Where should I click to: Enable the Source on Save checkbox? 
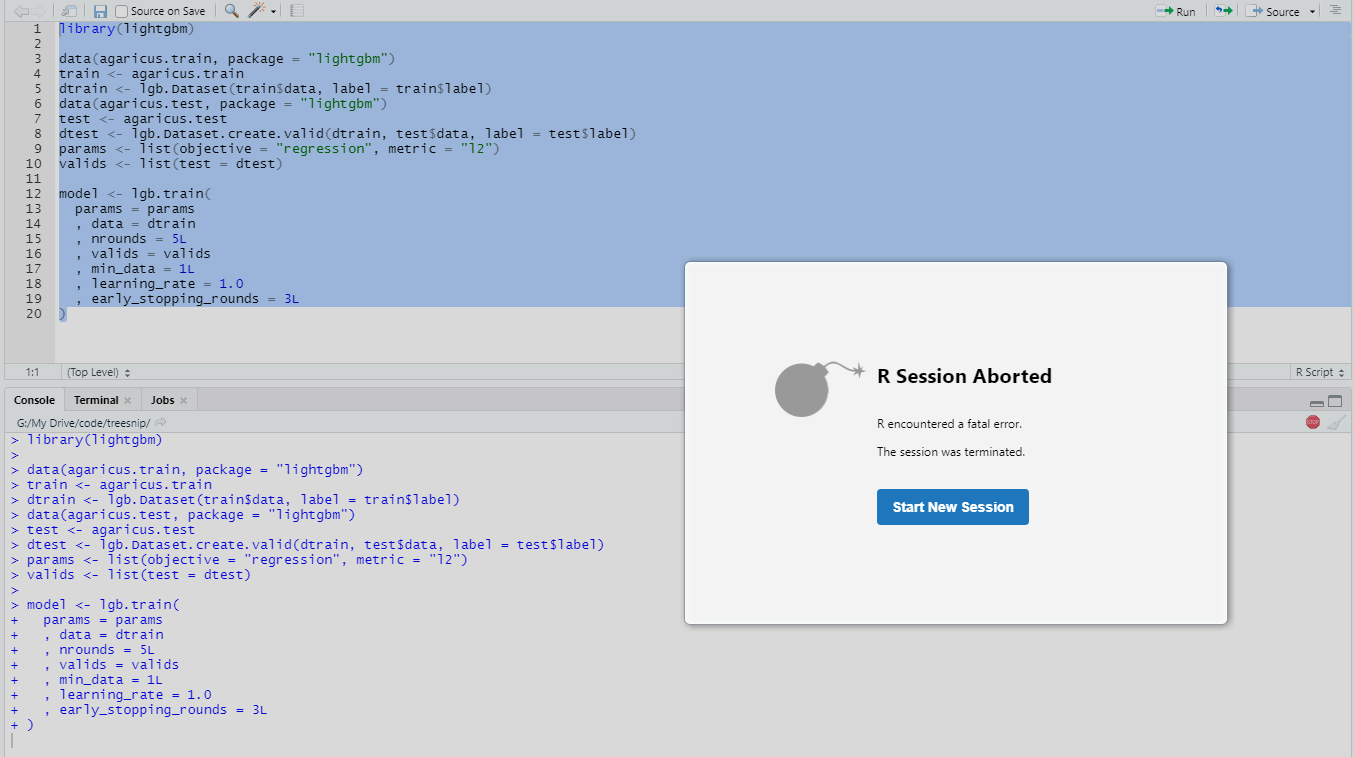click(x=121, y=10)
